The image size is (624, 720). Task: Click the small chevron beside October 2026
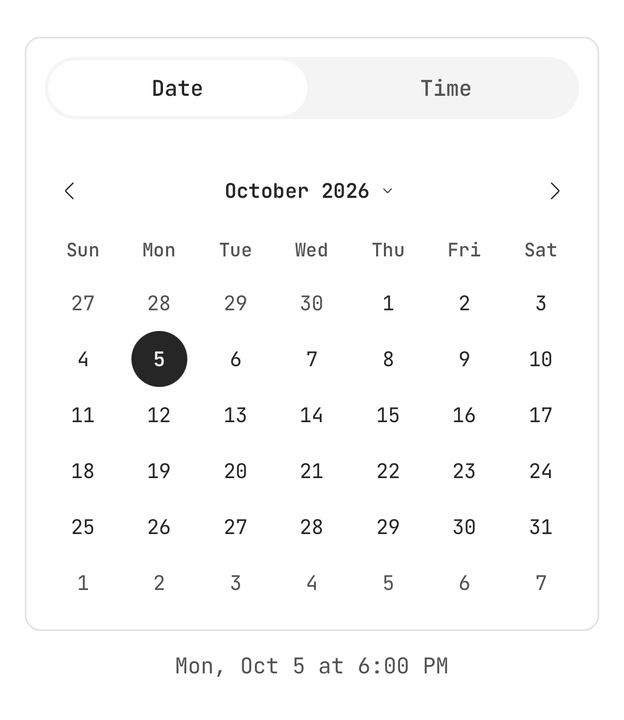(x=388, y=191)
